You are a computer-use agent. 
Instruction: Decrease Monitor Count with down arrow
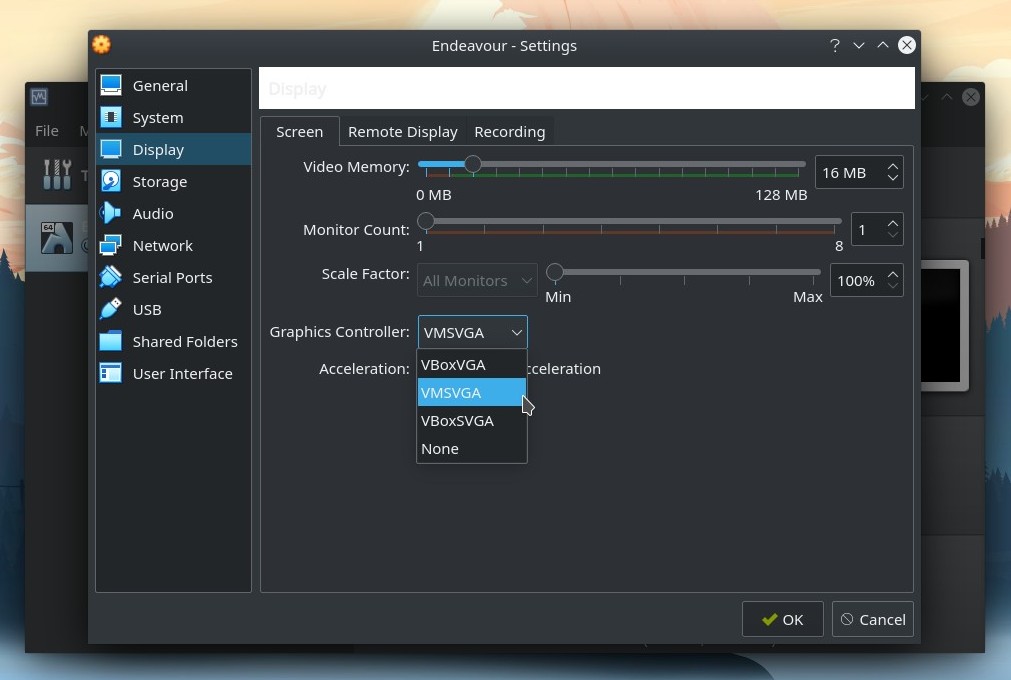[892, 236]
